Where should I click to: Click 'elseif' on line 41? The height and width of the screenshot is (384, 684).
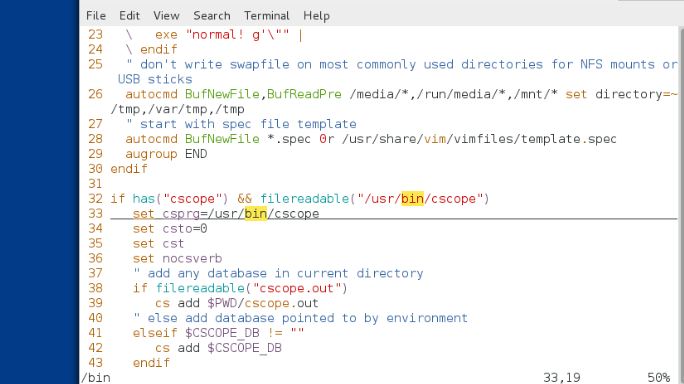tap(155, 333)
